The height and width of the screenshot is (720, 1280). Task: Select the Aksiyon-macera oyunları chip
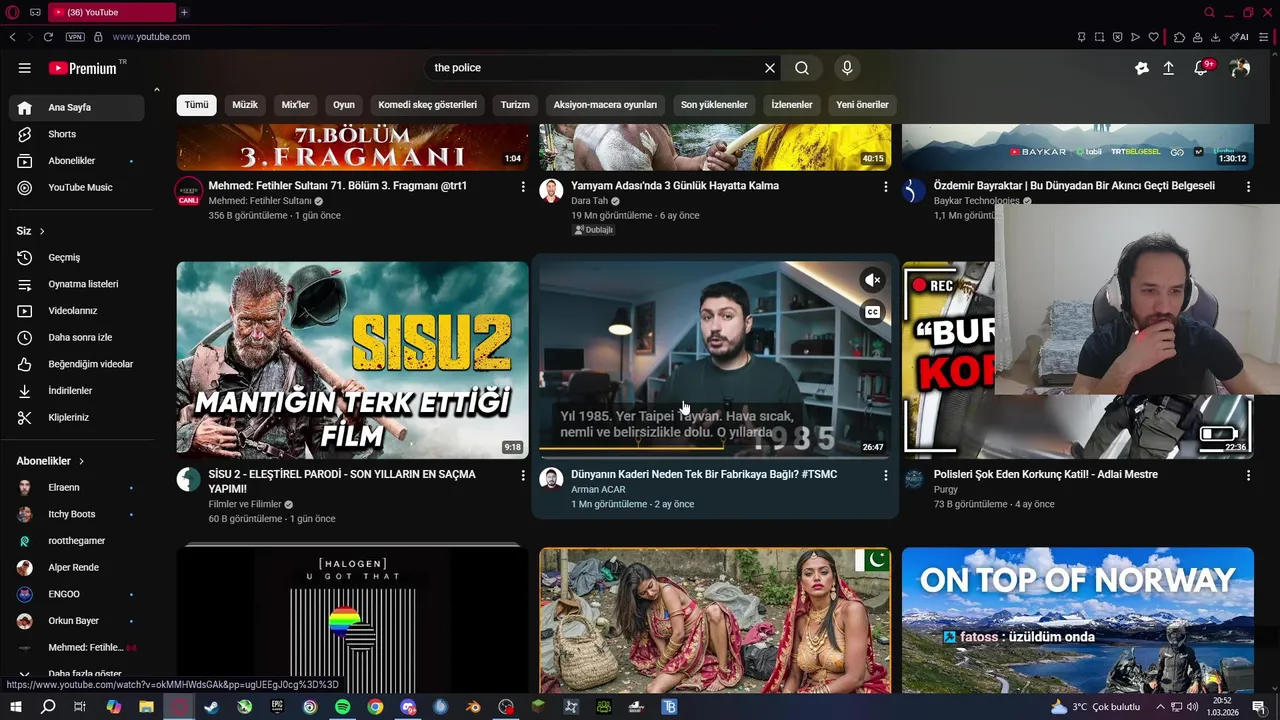click(x=605, y=104)
